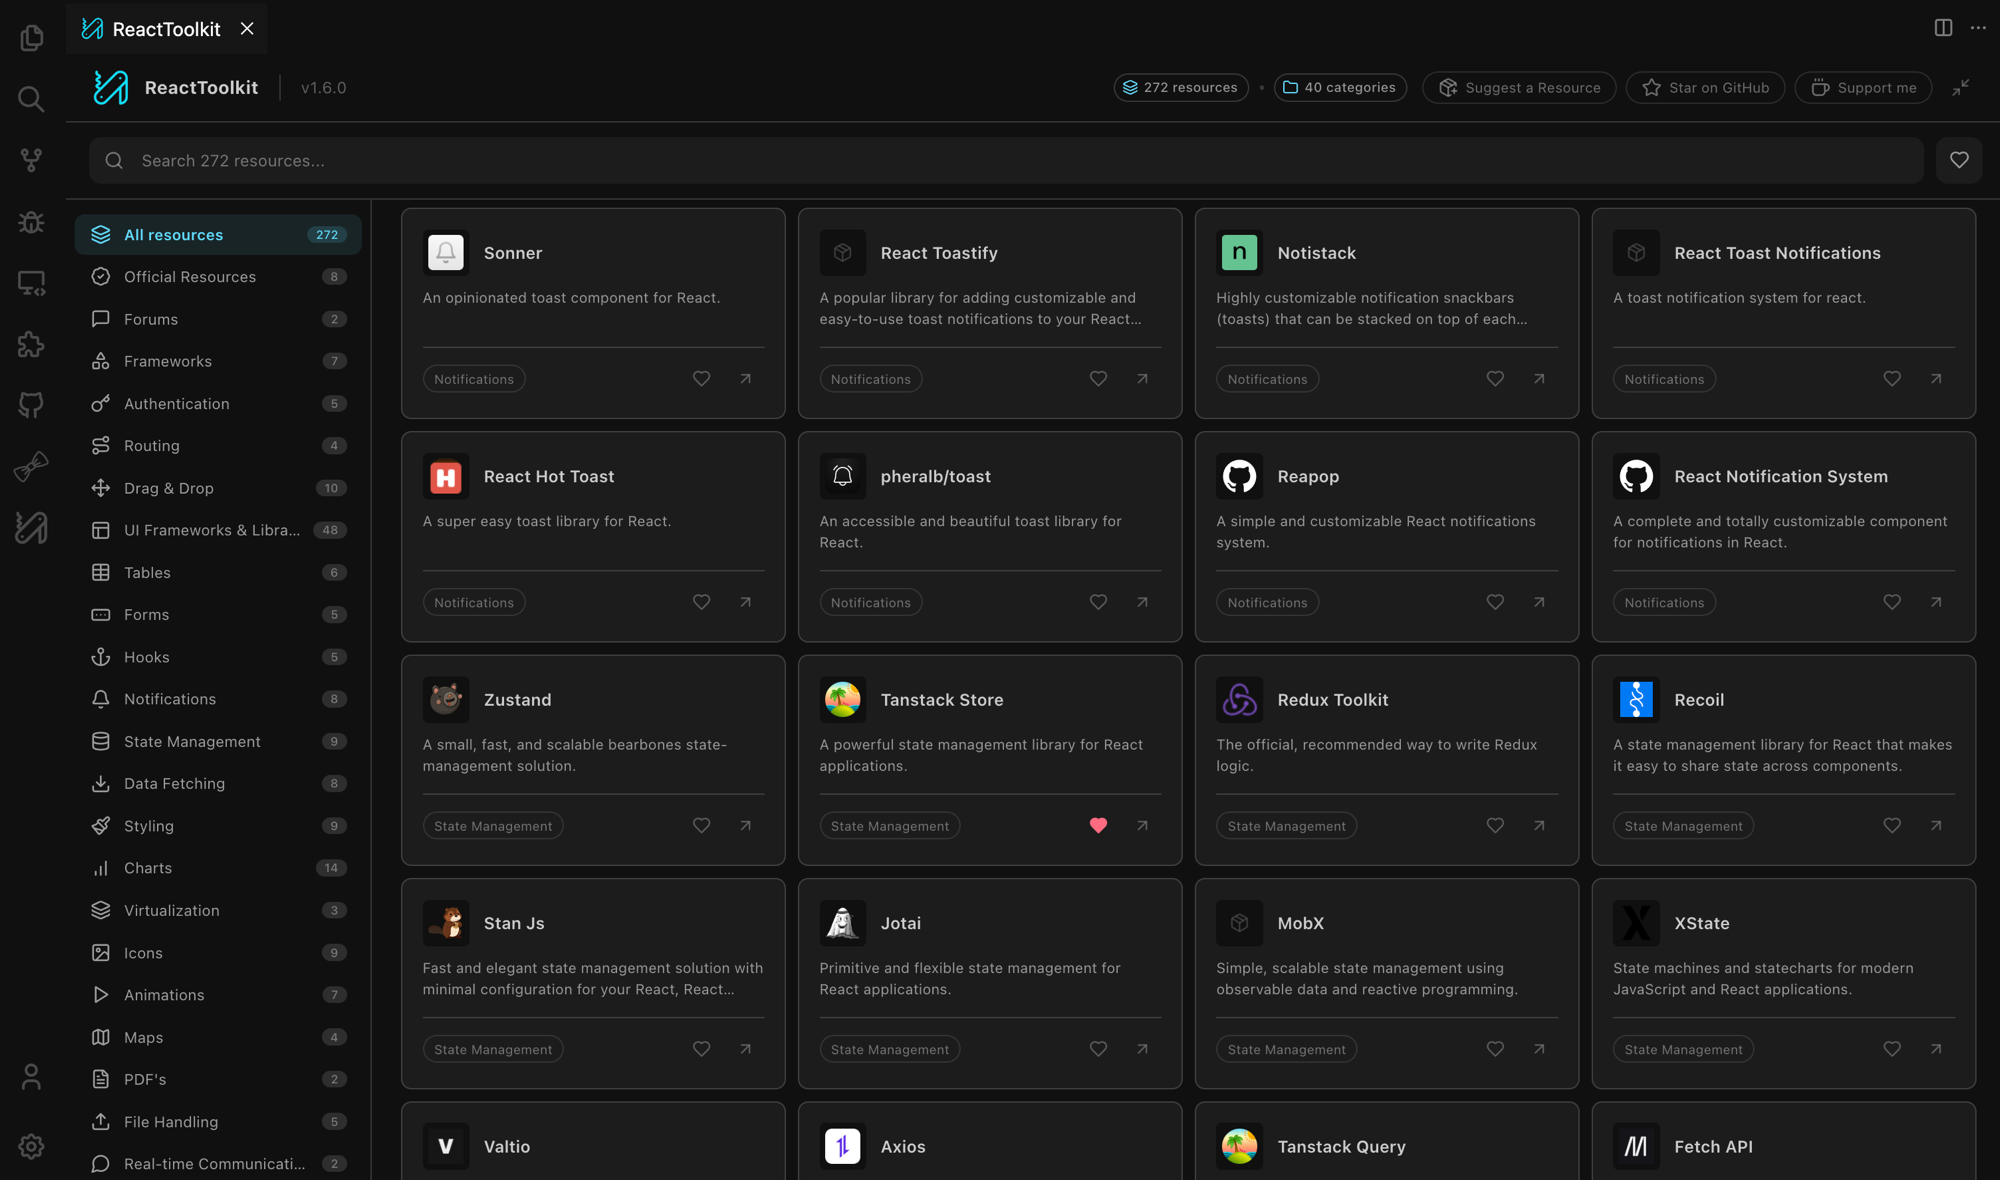2000x1180 pixels.
Task: Favorite the MobX resource
Action: click(x=1495, y=1049)
